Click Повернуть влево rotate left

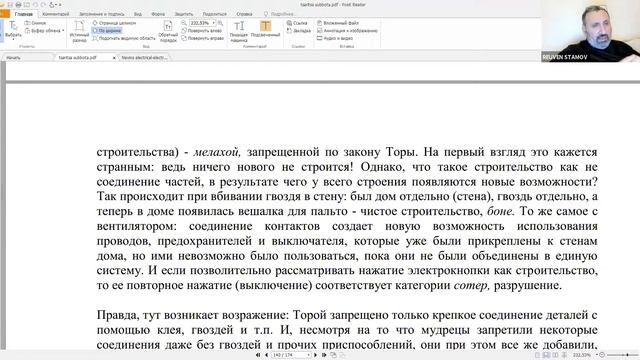point(202,31)
